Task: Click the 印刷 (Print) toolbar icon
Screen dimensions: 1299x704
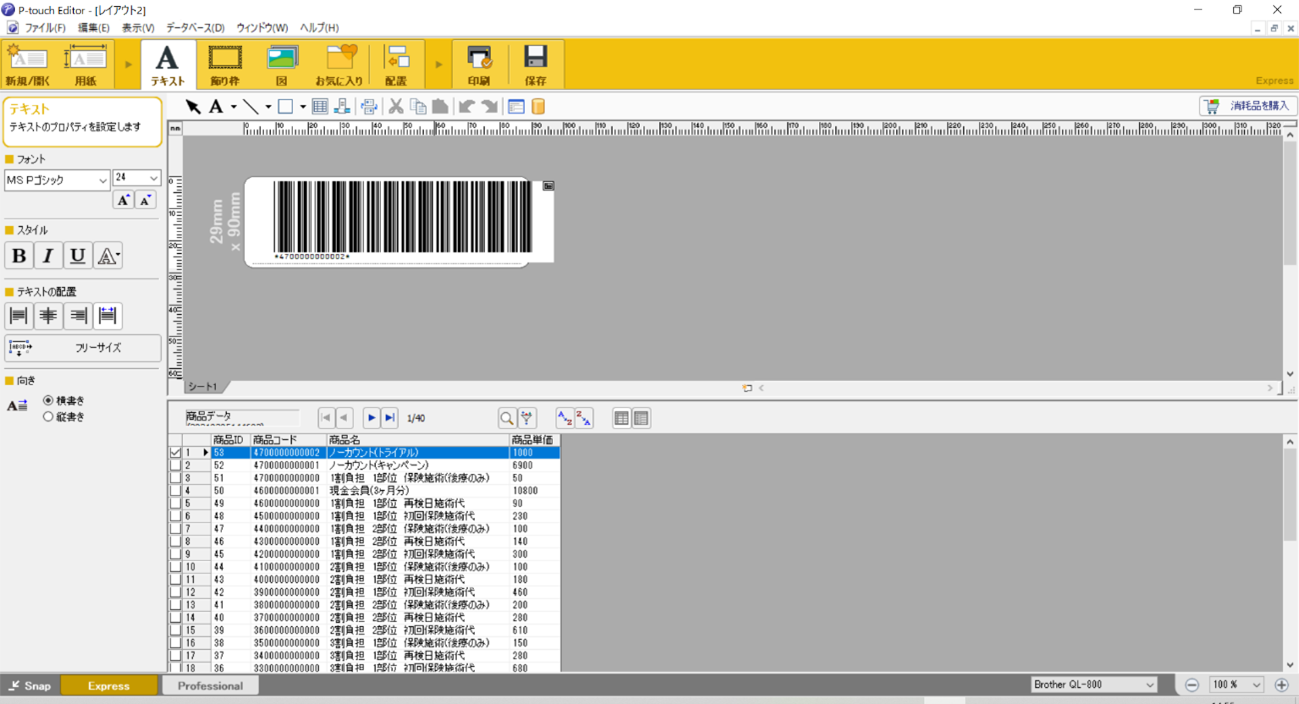Action: [x=479, y=64]
